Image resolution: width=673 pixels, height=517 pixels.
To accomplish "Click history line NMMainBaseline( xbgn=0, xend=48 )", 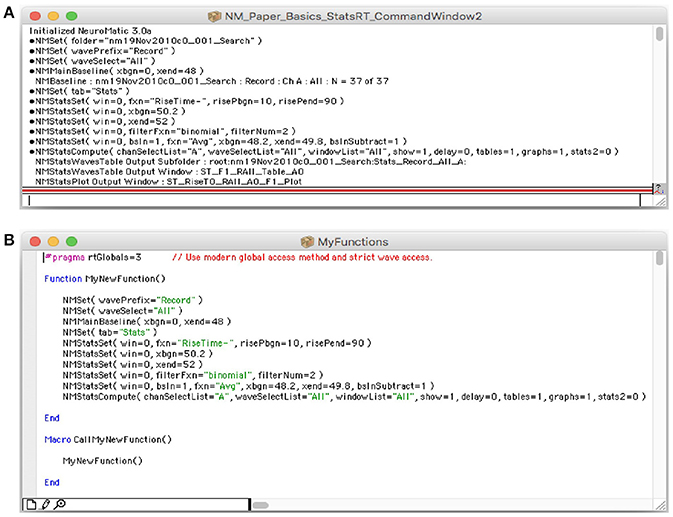I will pos(116,71).
